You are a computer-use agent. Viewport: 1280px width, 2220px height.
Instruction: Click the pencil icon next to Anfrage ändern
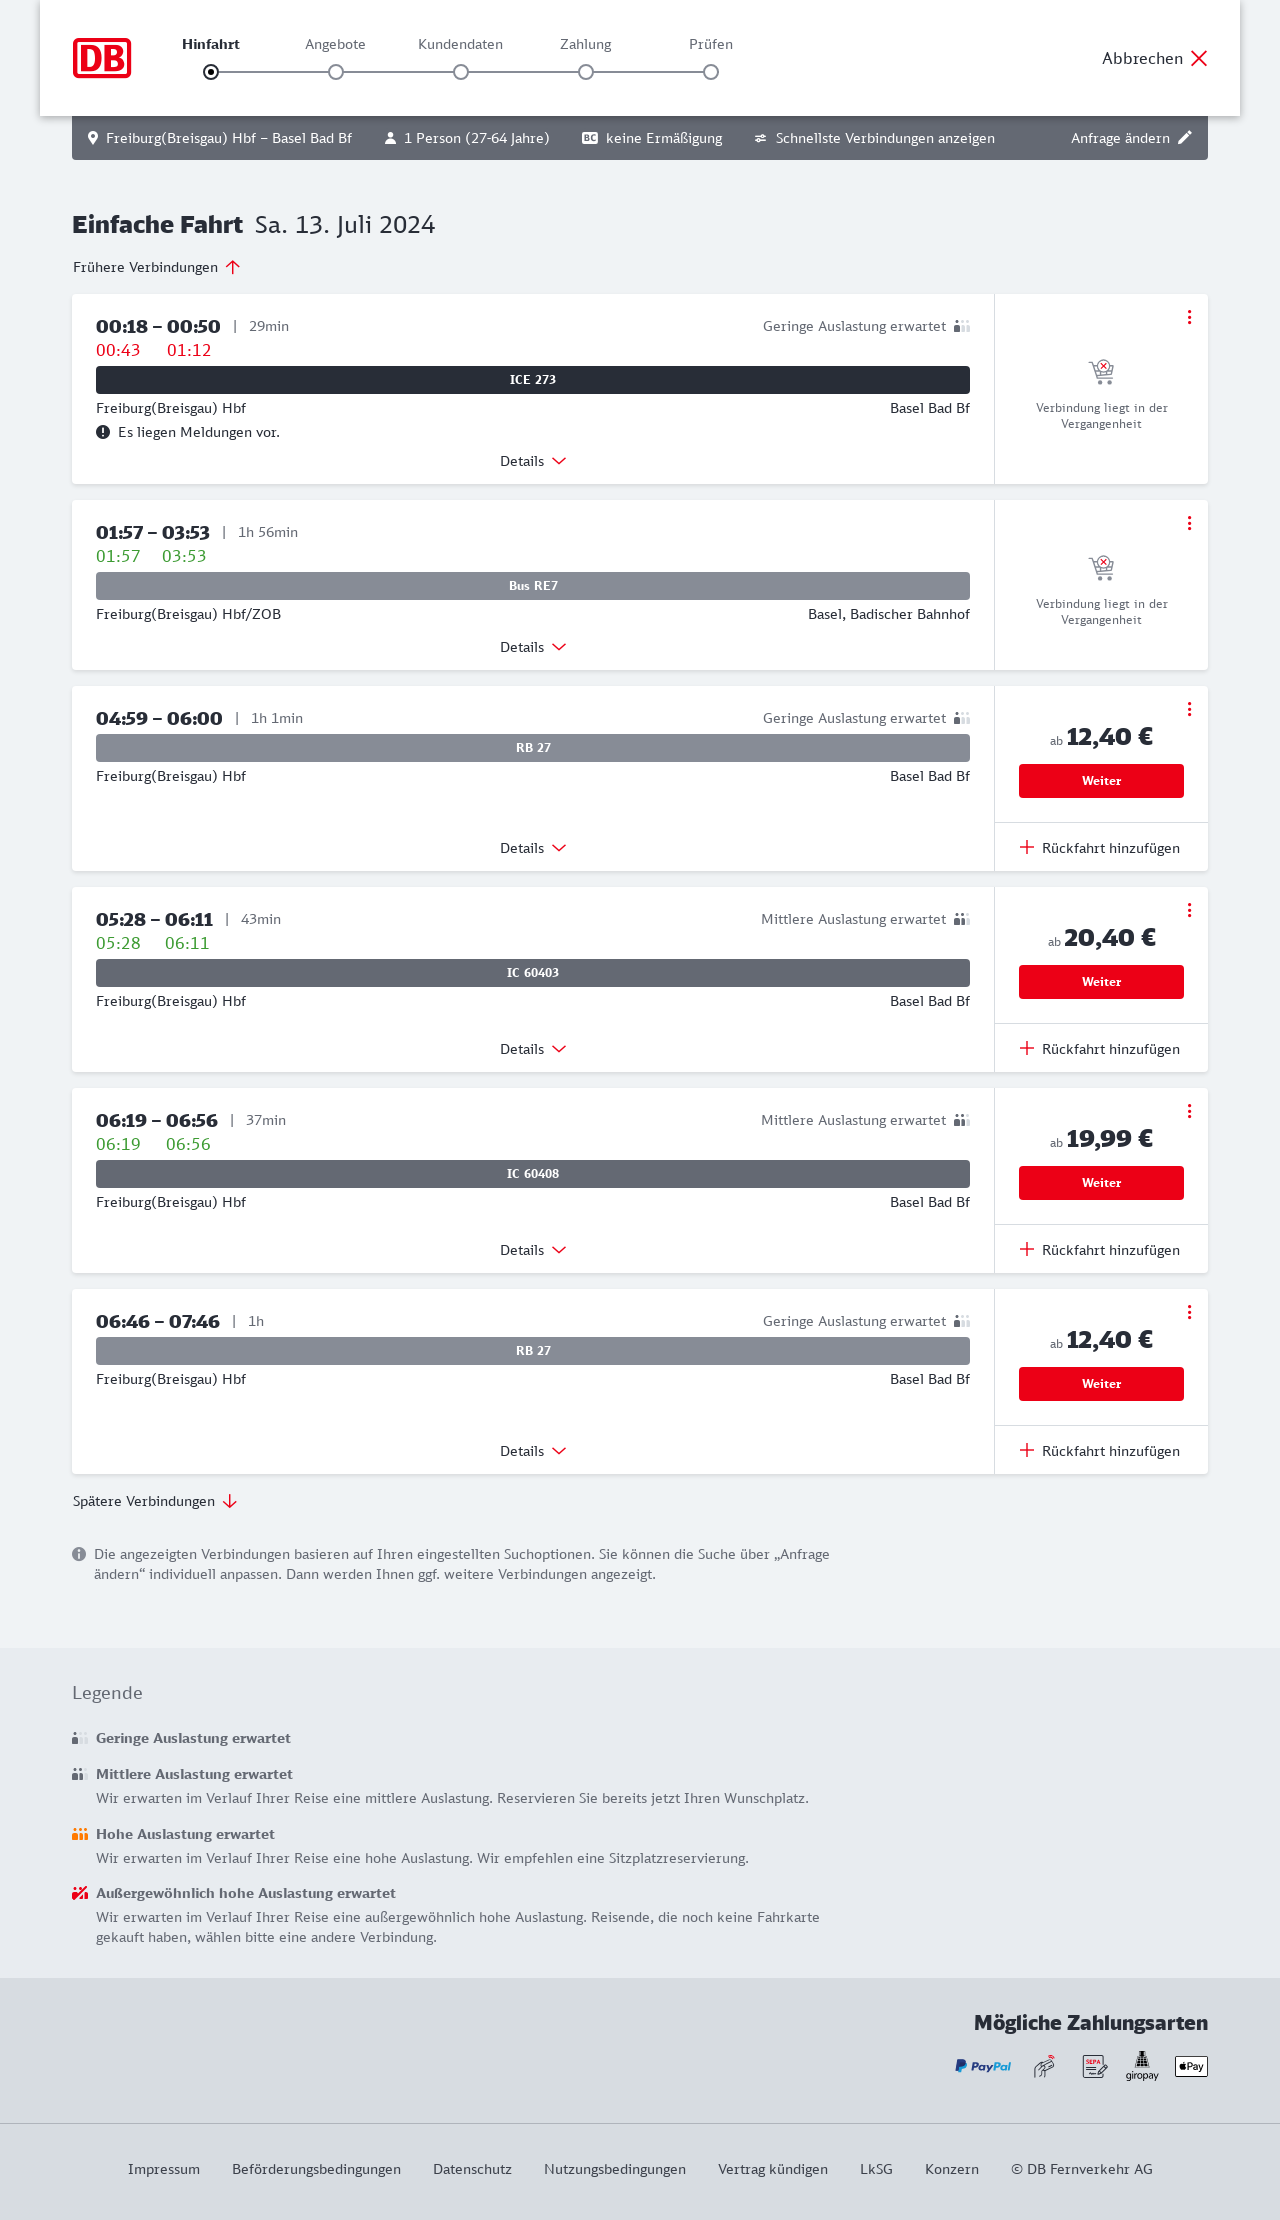(1185, 138)
